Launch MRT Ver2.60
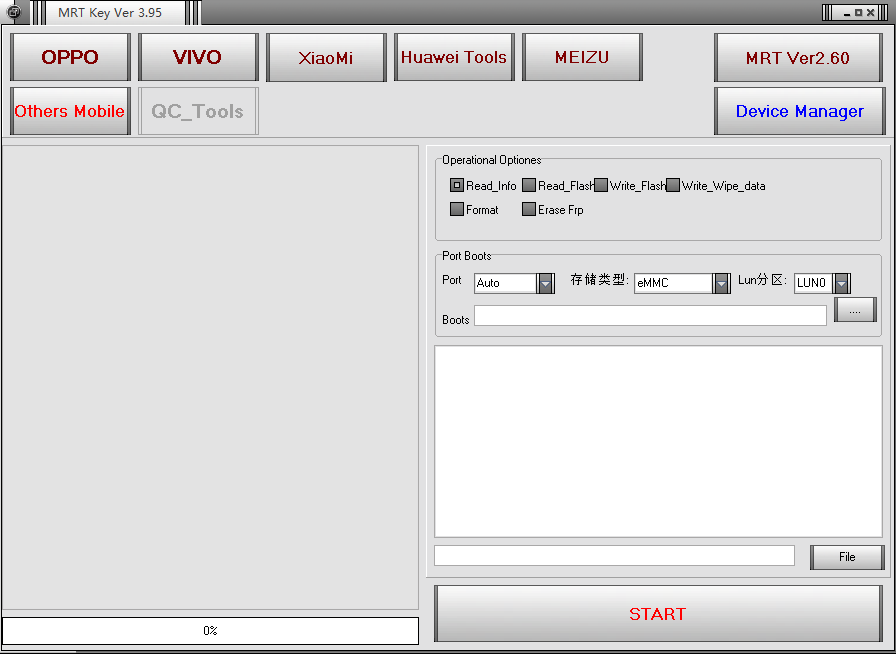 [799, 57]
